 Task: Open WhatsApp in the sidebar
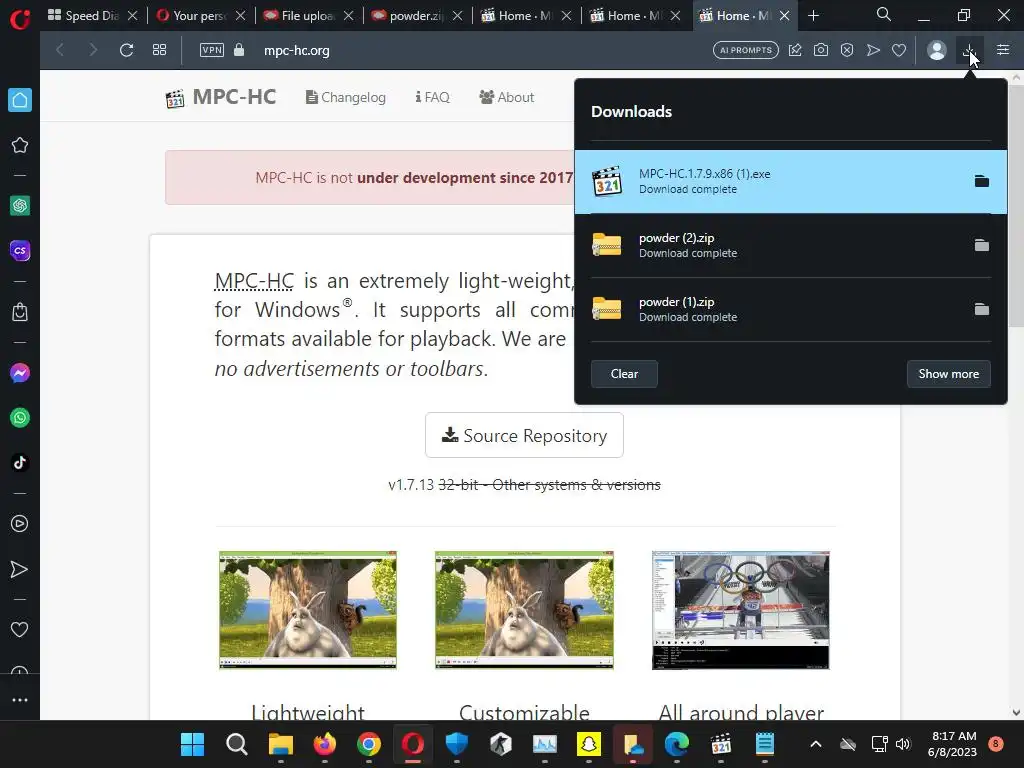(20, 418)
